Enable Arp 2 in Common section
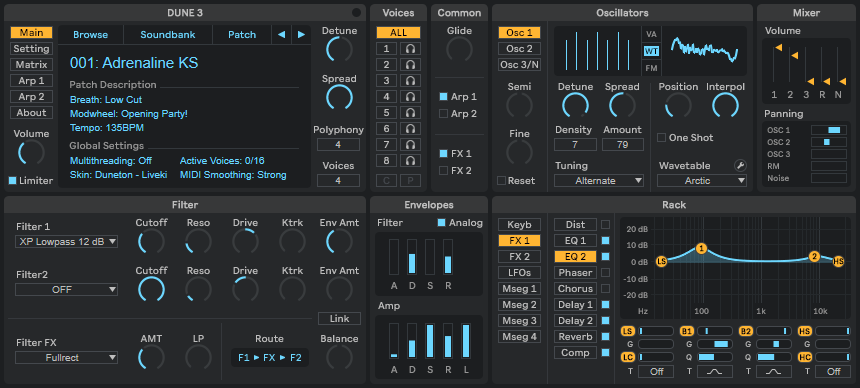Viewport: 860px width, 388px height. click(x=443, y=114)
